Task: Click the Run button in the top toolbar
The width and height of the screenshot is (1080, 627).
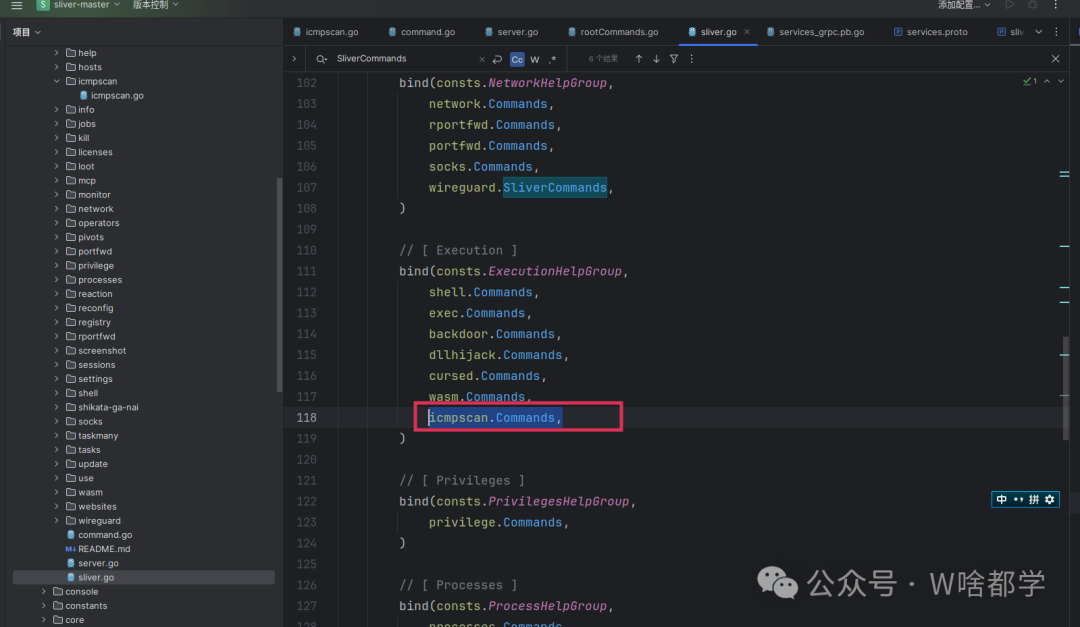Action: pos(1008,5)
